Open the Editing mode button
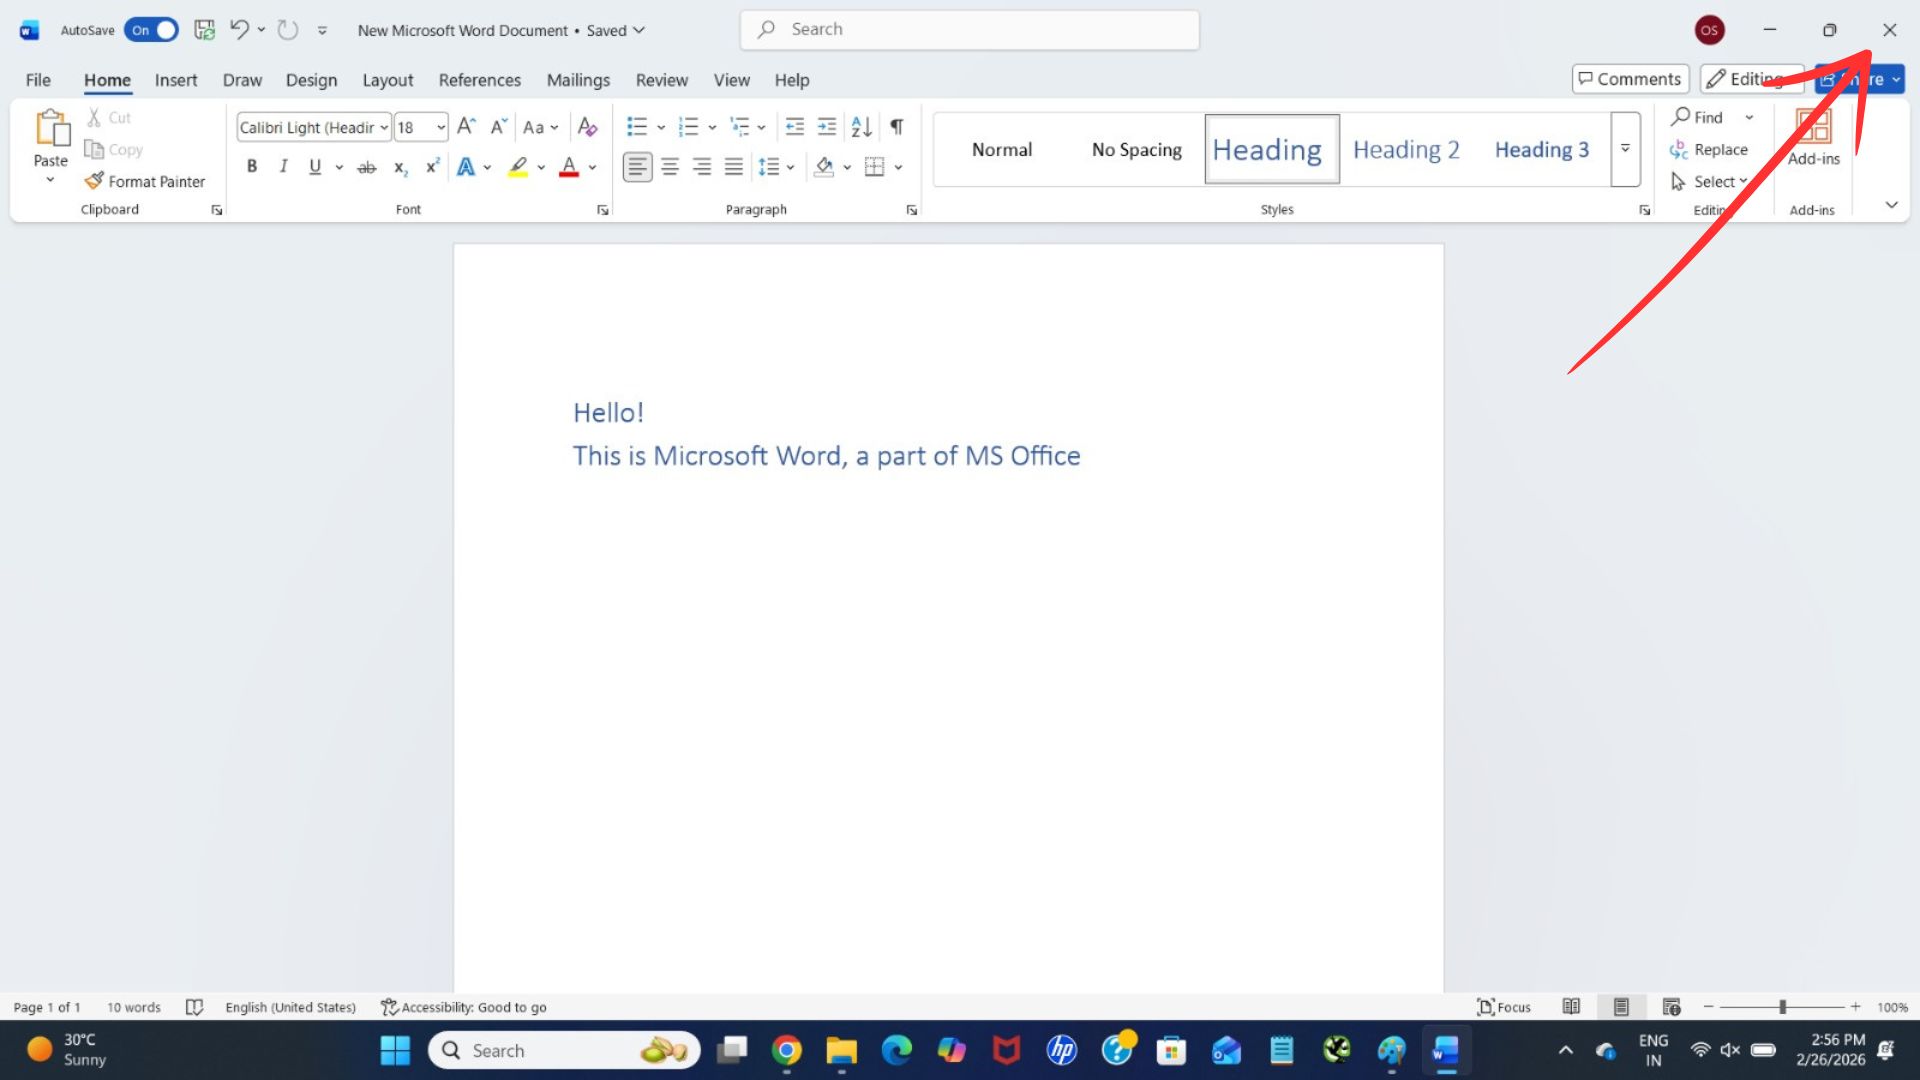 [1750, 78]
